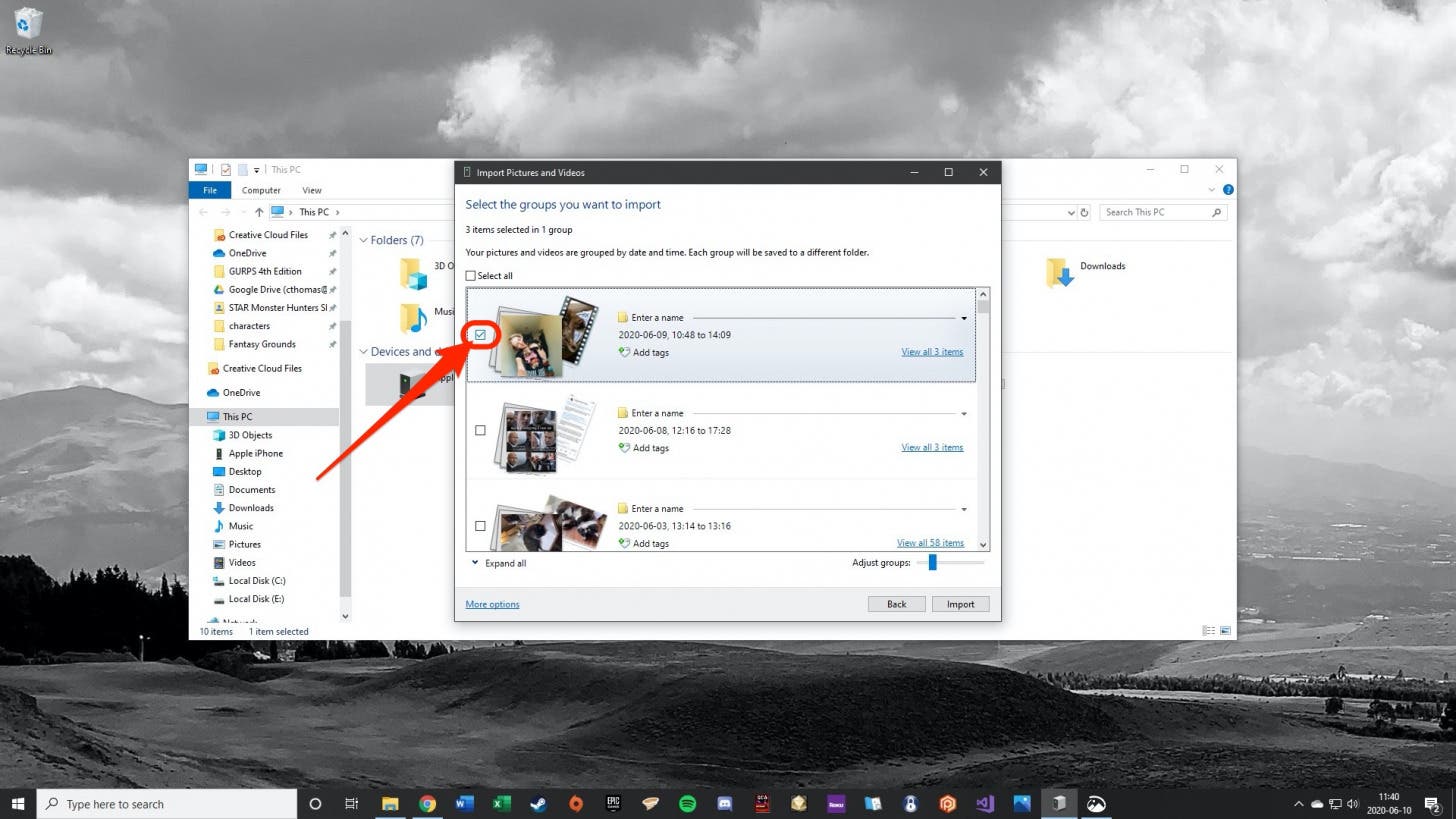Switch to the View ribbon tab
This screenshot has width=1456, height=819.
click(312, 190)
